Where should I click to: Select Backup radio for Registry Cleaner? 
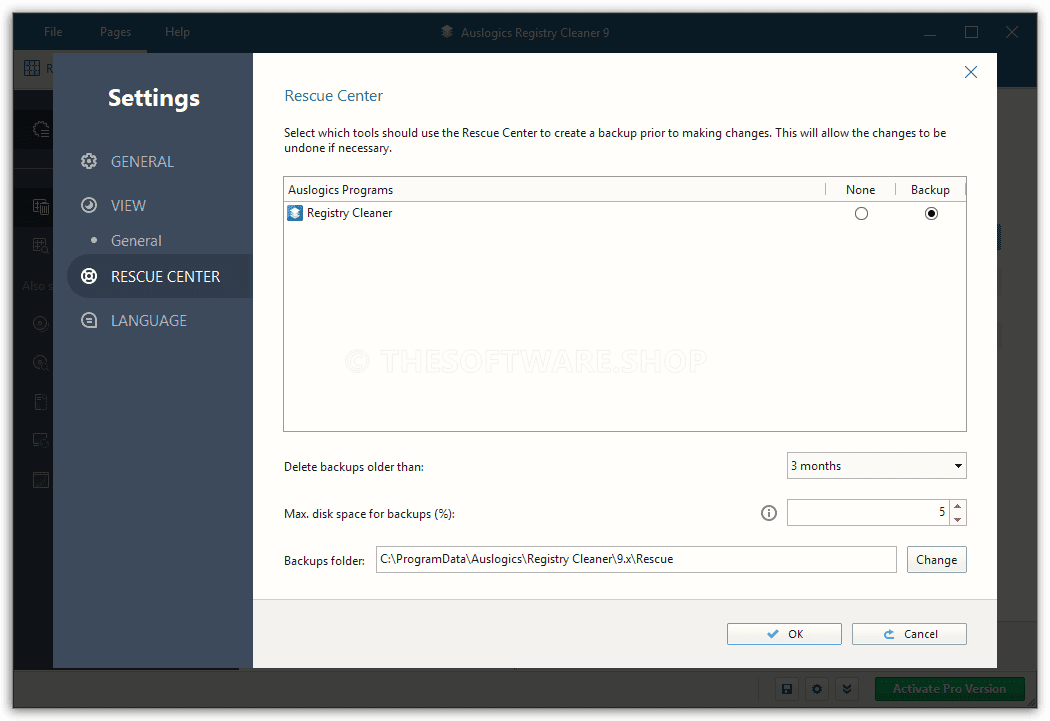(931, 214)
